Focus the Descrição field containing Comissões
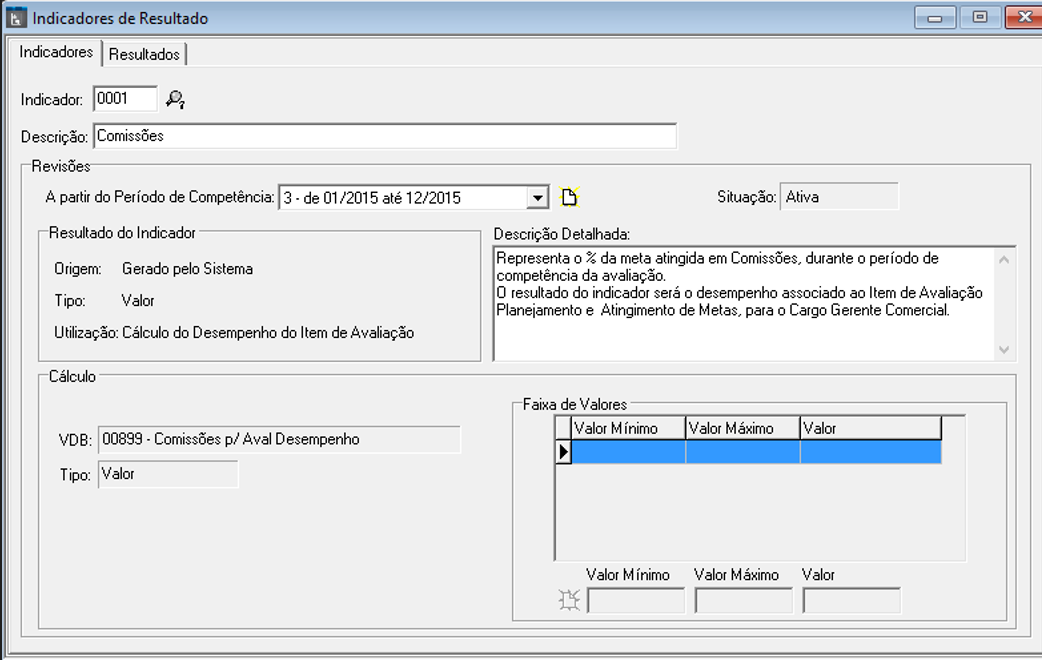The height and width of the screenshot is (660, 1042). (x=384, y=135)
